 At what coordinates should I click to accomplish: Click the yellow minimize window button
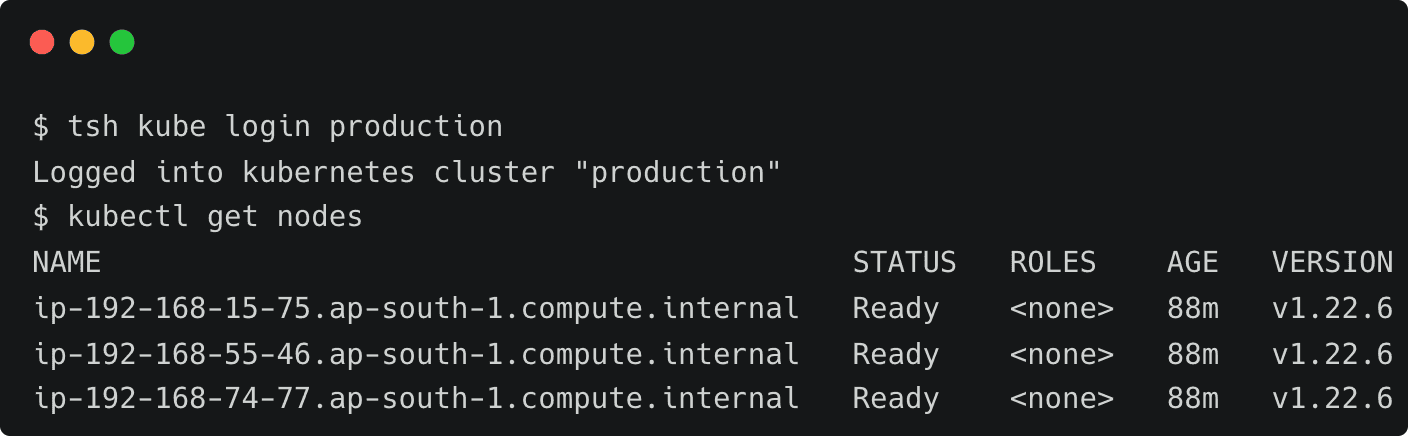pyautogui.click(x=82, y=42)
